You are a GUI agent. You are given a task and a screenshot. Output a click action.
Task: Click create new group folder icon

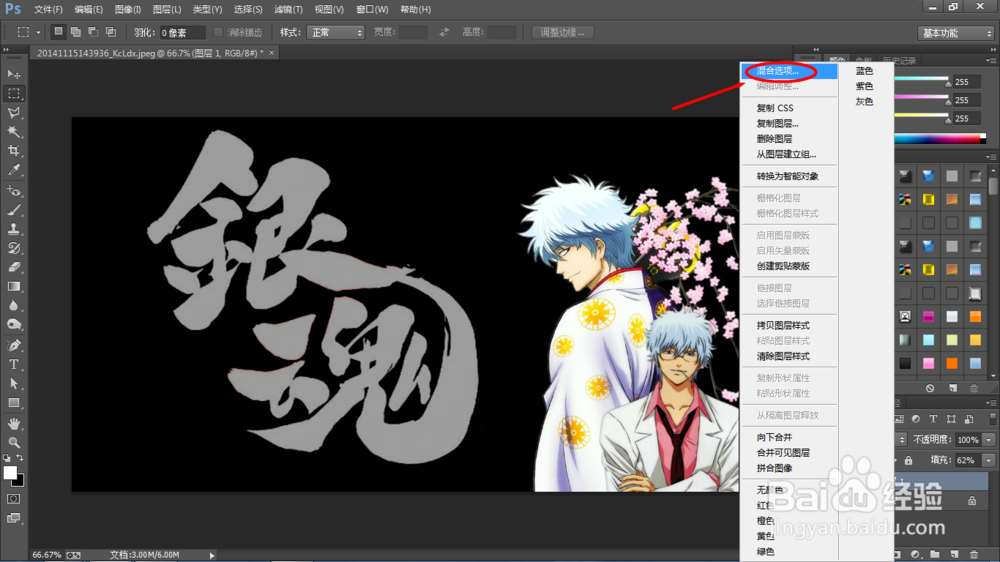934,554
